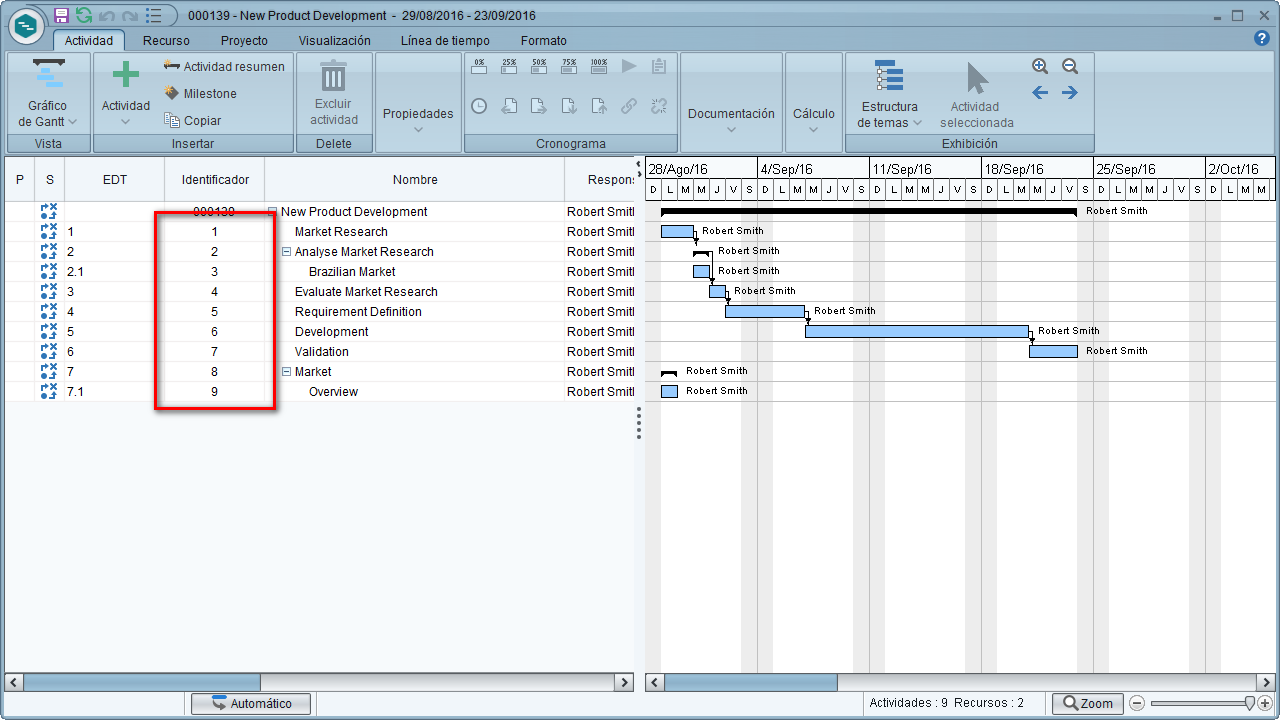Click magnifier minus in Exhibición group

(1070, 66)
